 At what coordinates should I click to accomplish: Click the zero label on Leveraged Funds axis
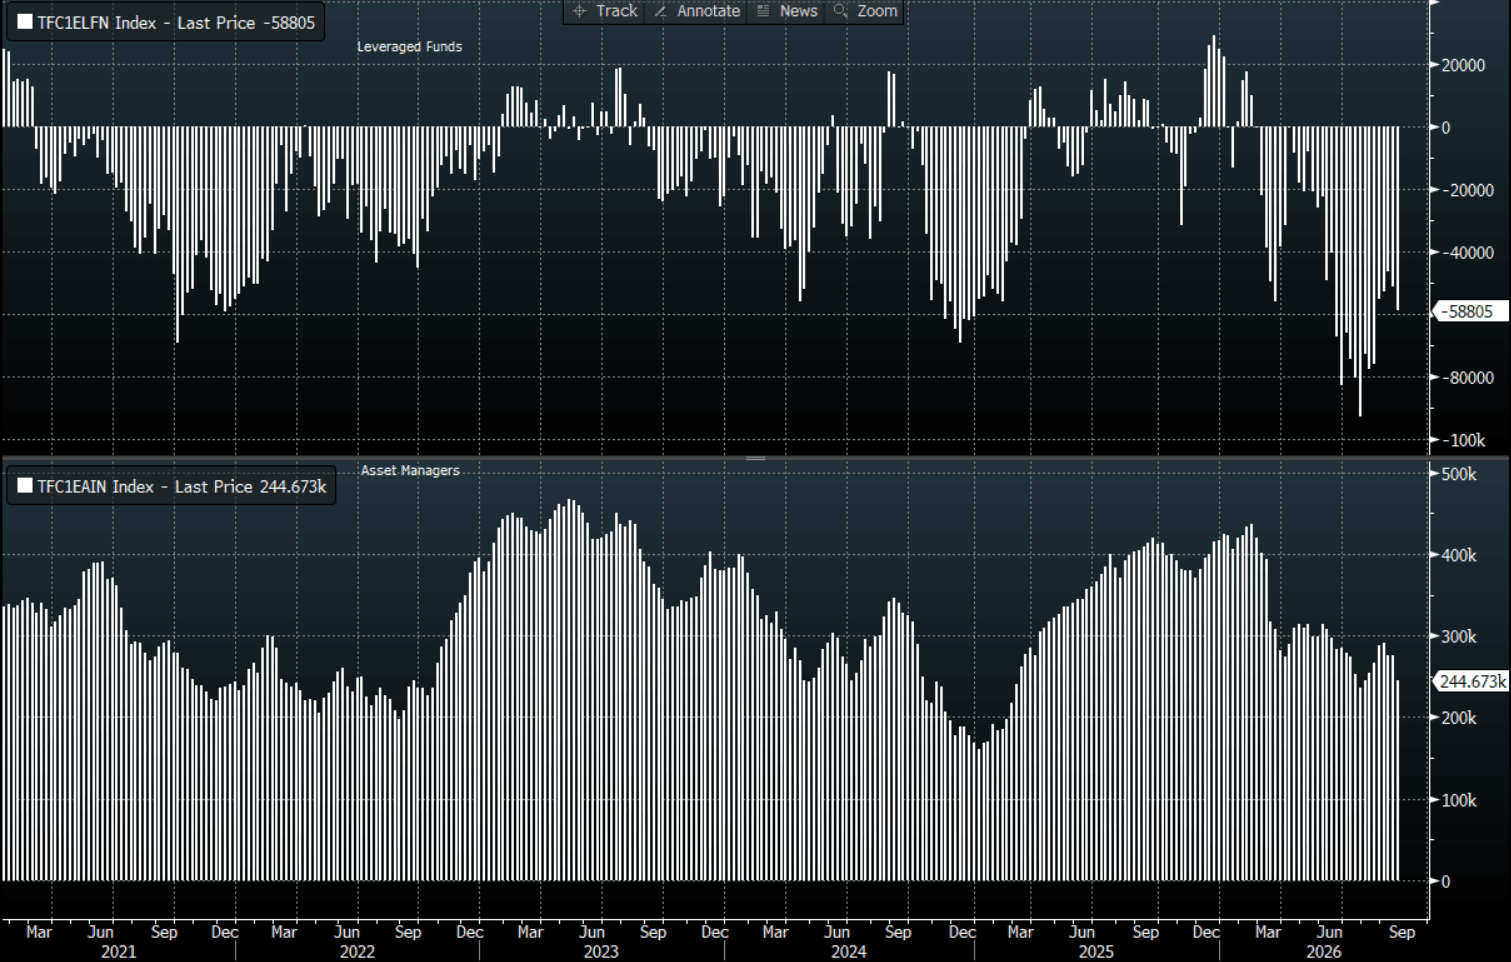tap(1446, 128)
